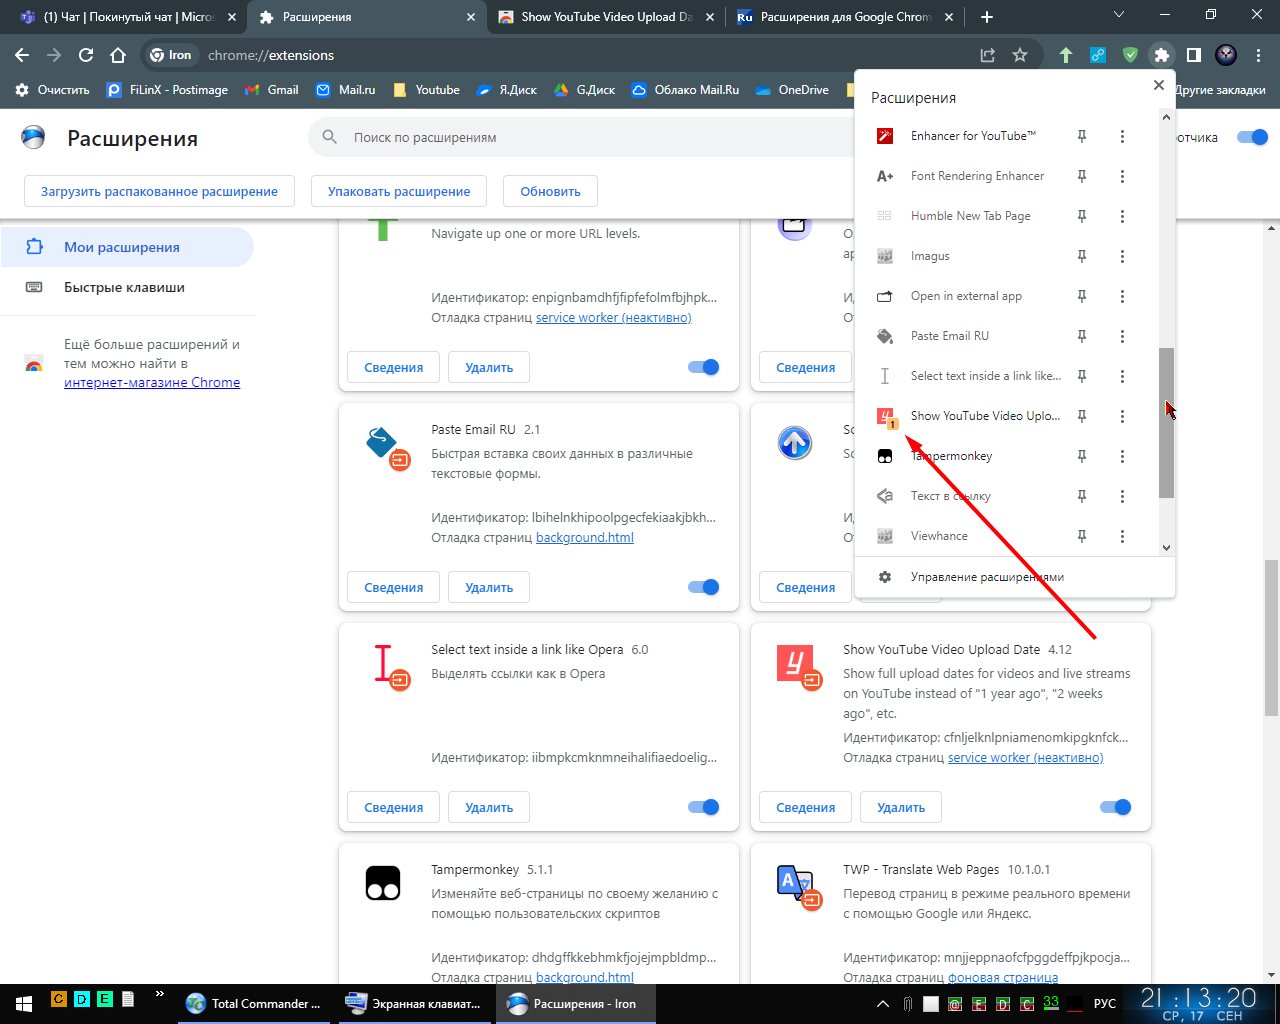
Task: Open the puzzle-piece Extensions toolbar icon
Action: point(1161,55)
